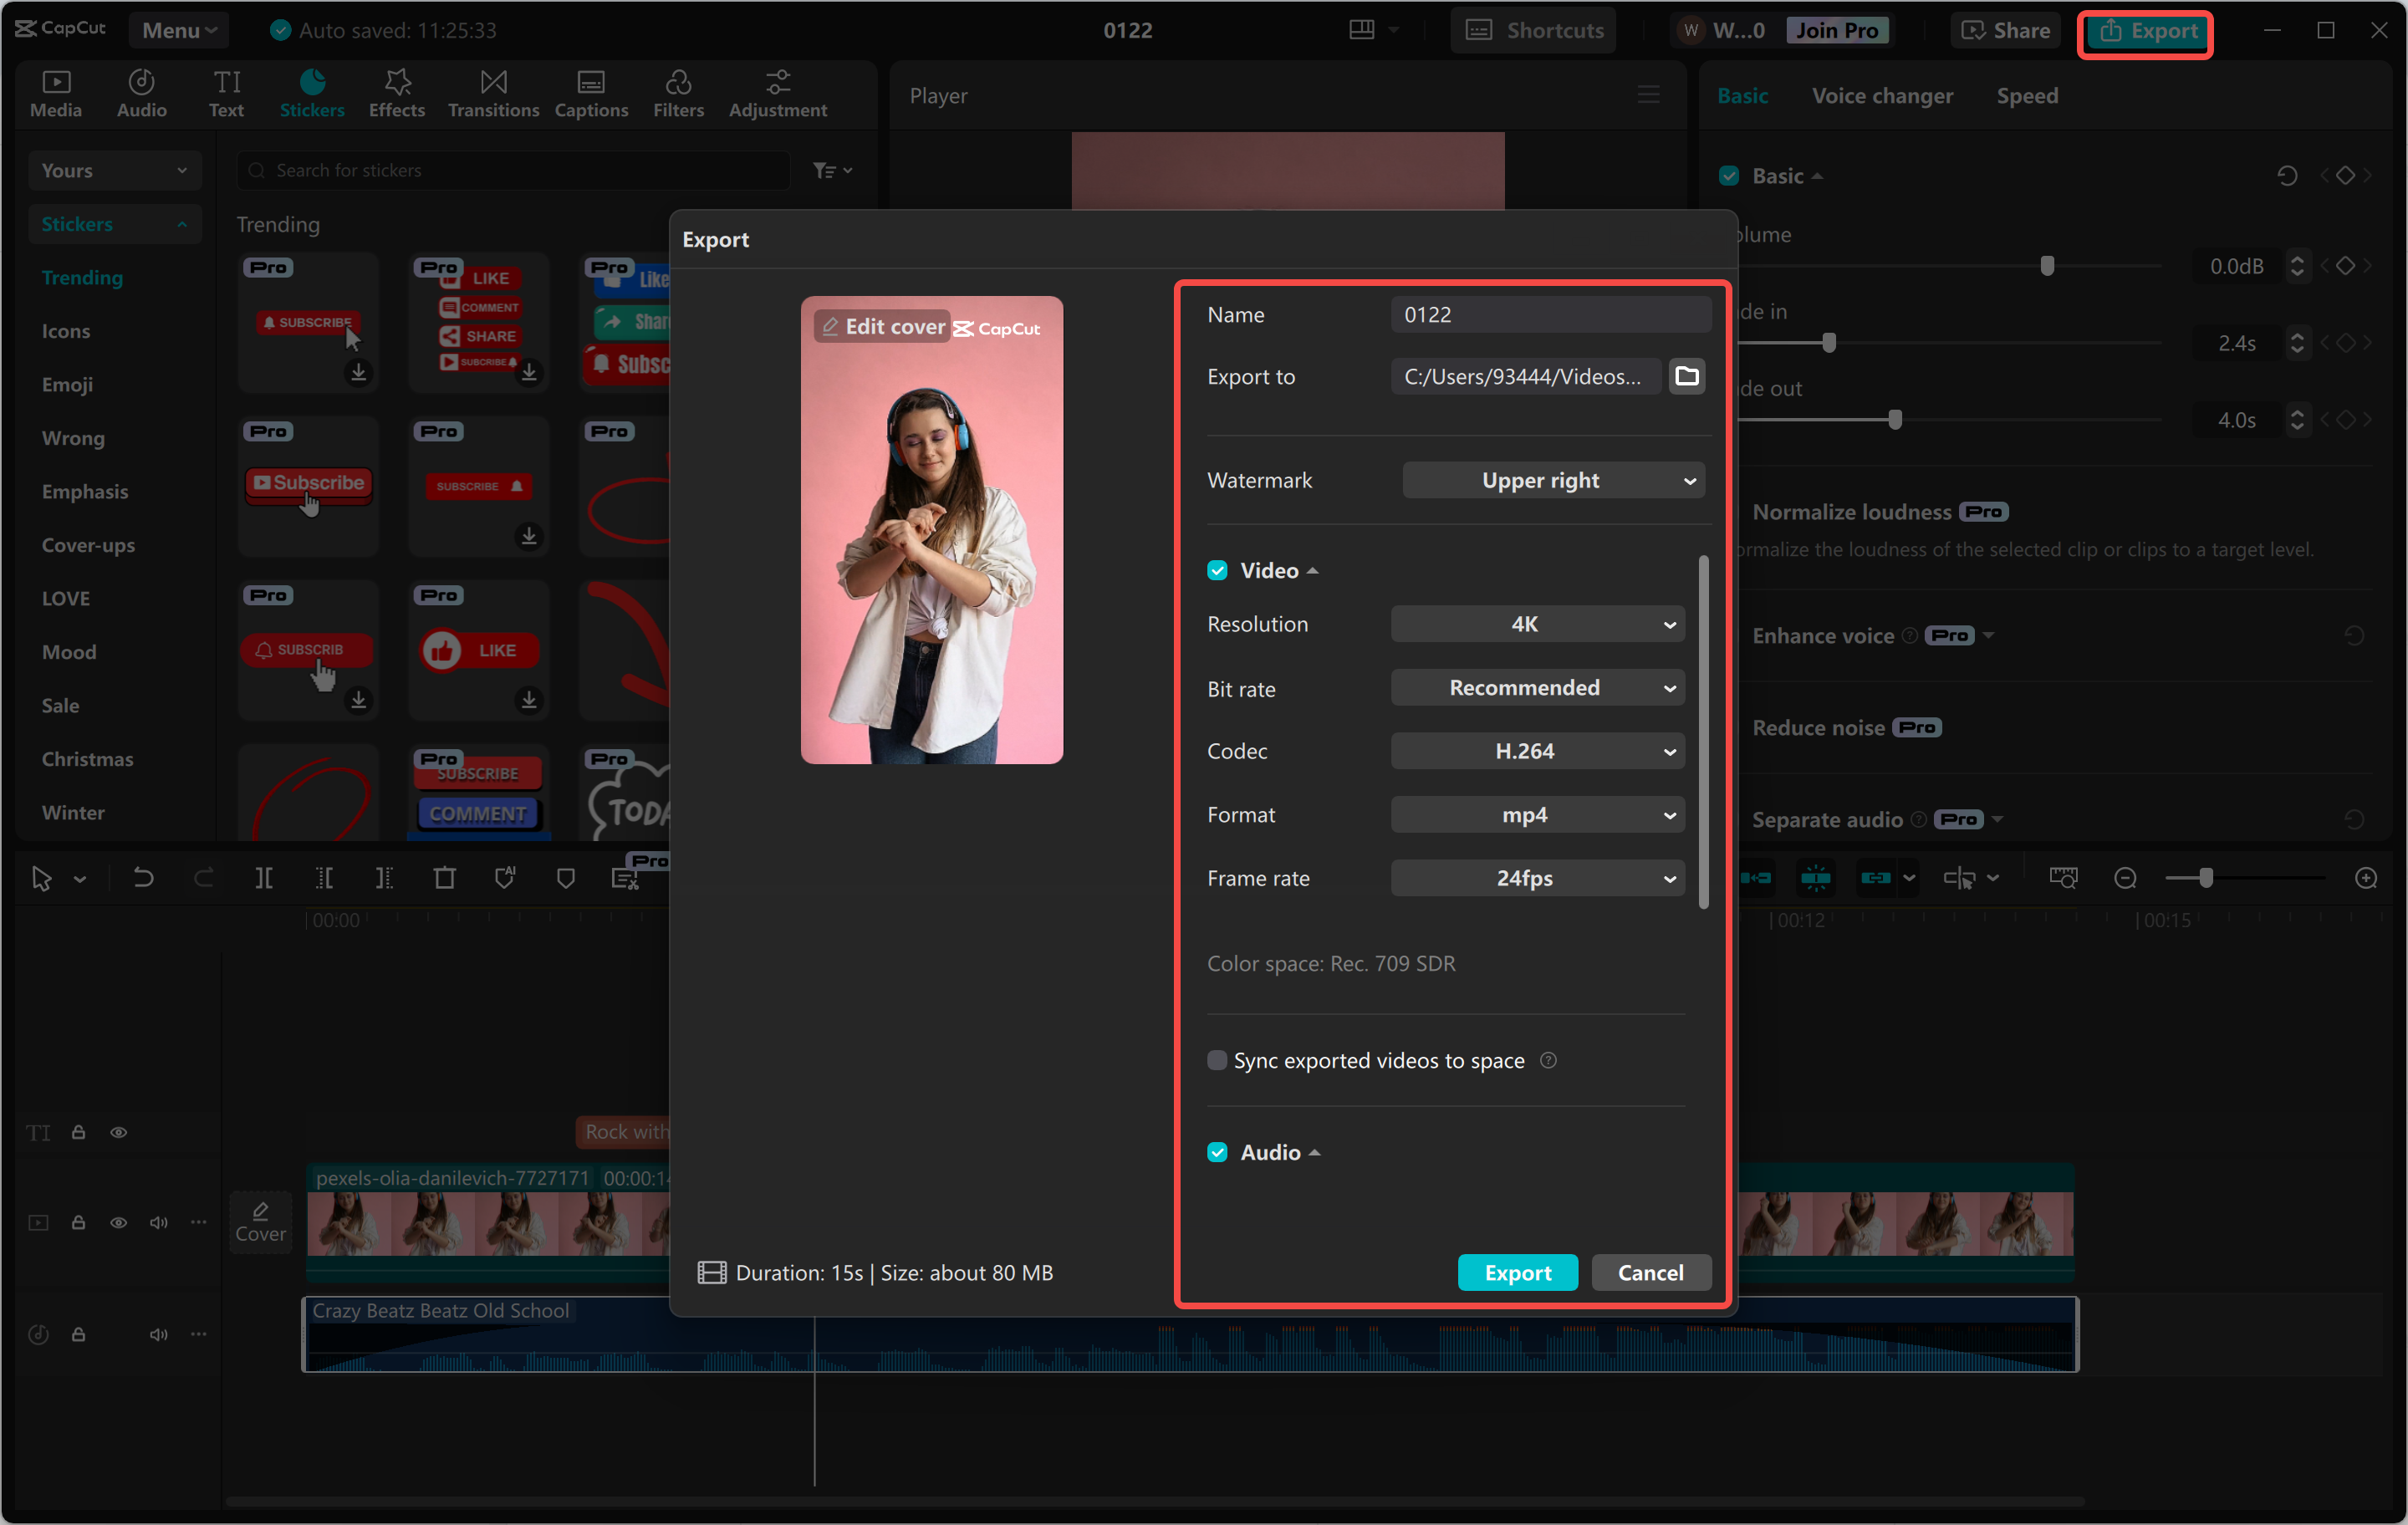
Task: Open the Resolution 4K dropdown
Action: point(1537,624)
